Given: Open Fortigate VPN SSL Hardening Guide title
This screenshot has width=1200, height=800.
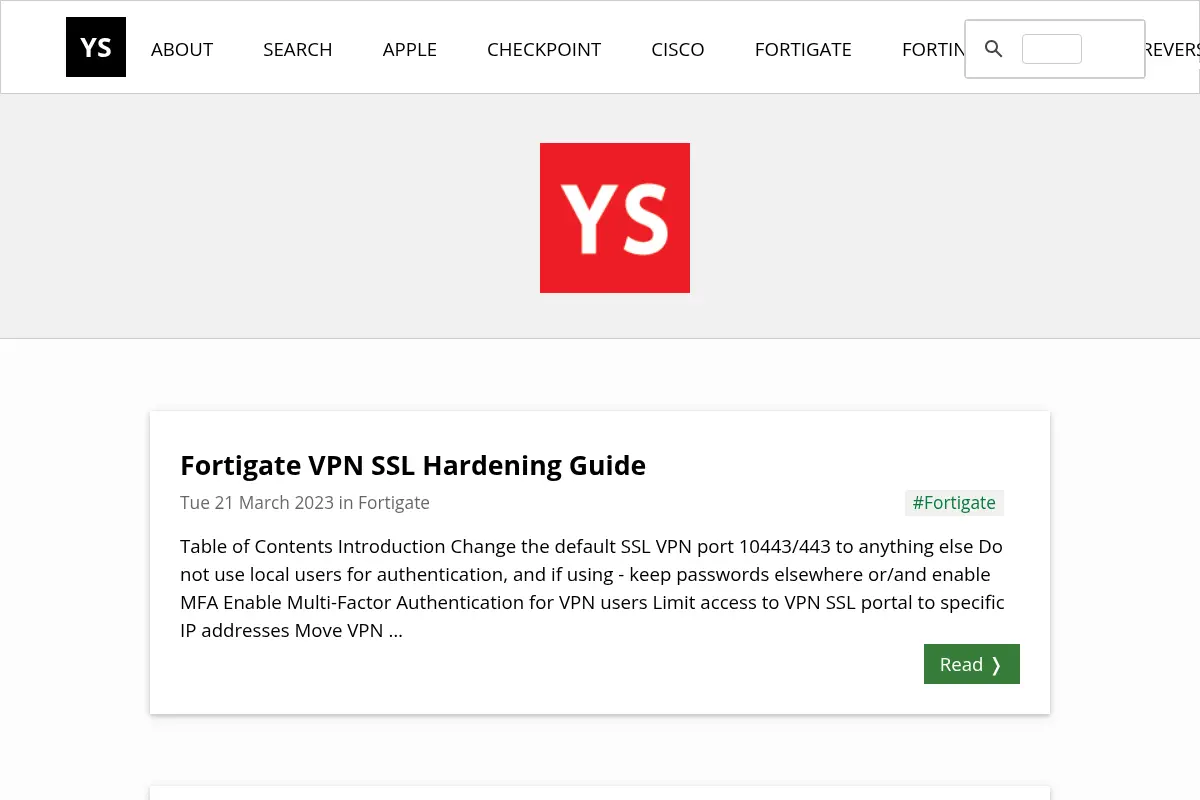Looking at the screenshot, I should pyautogui.click(x=413, y=465).
